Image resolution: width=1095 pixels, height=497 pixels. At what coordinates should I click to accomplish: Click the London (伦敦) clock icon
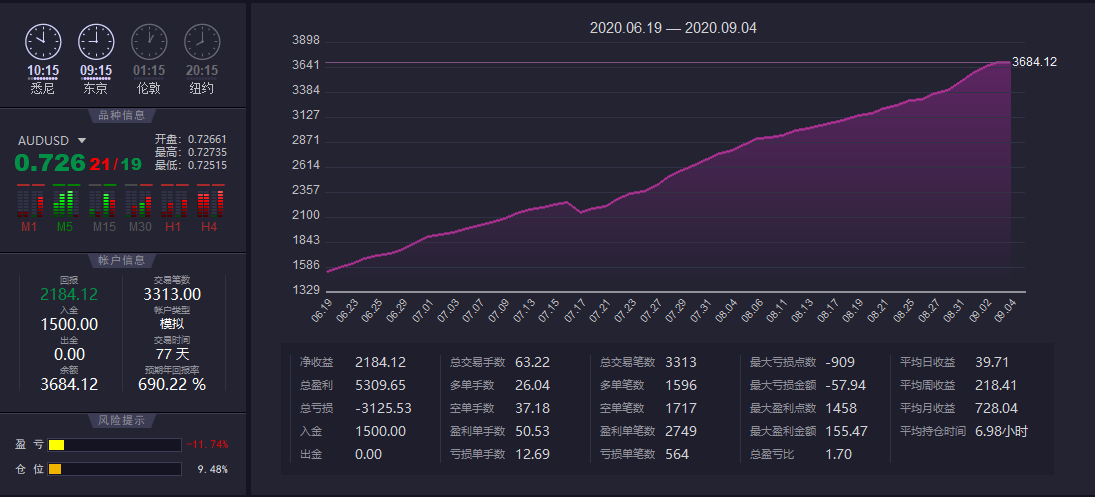149,41
